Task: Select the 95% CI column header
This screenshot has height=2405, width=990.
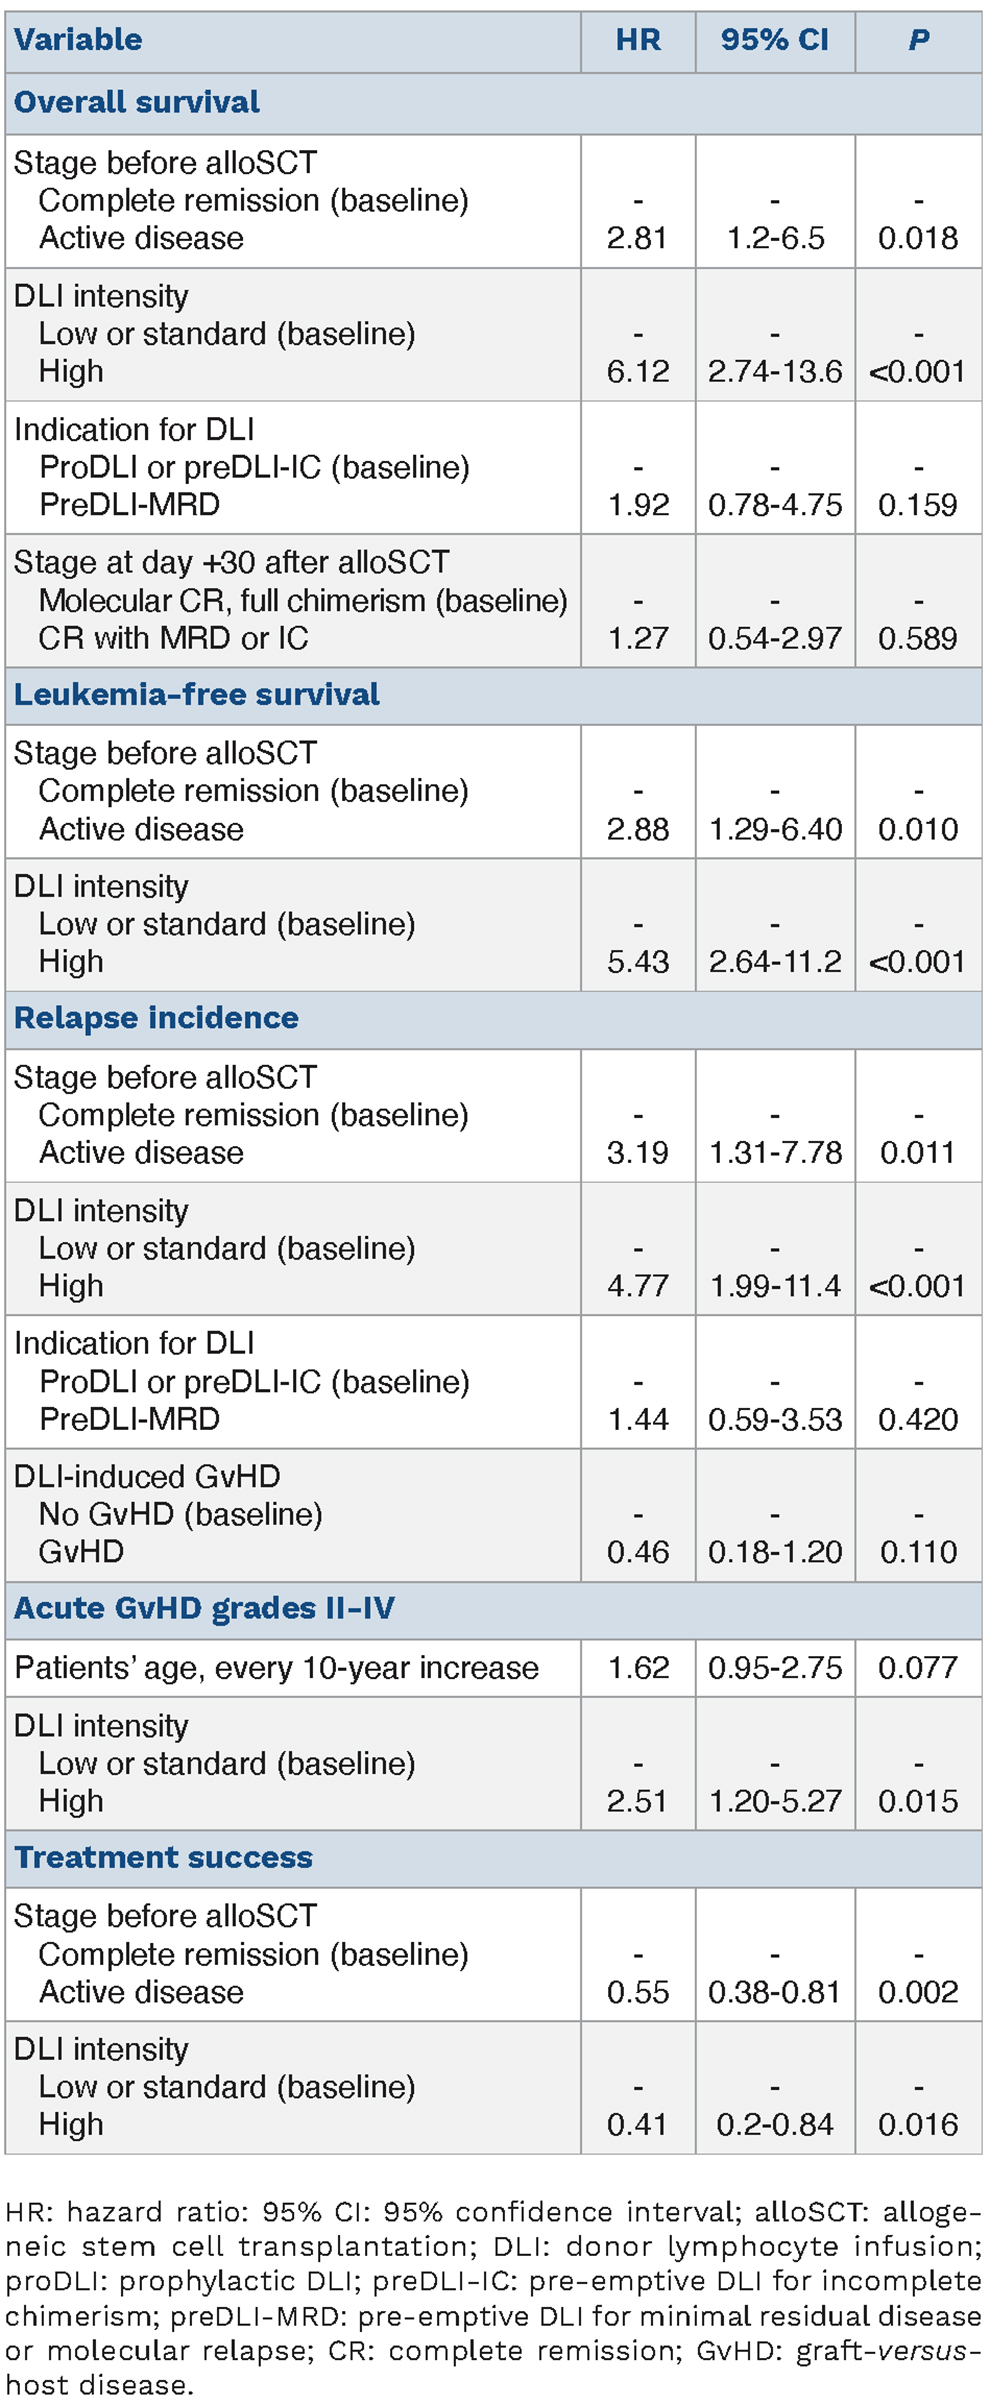Action: [775, 40]
